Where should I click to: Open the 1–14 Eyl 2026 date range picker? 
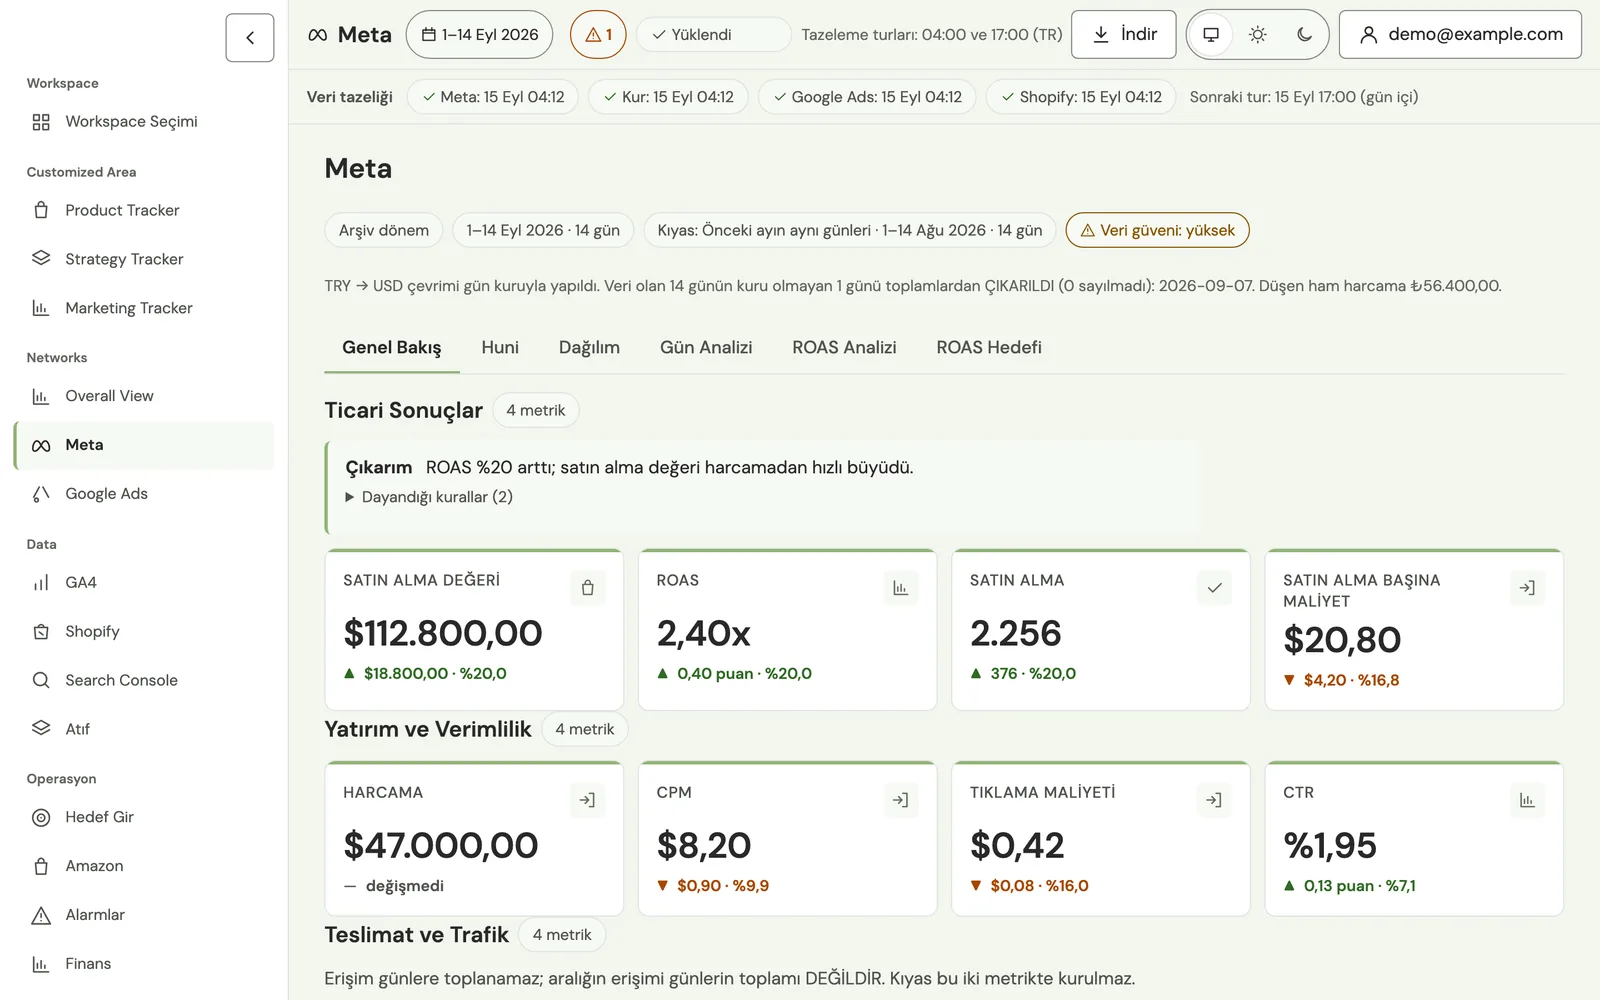(x=480, y=35)
